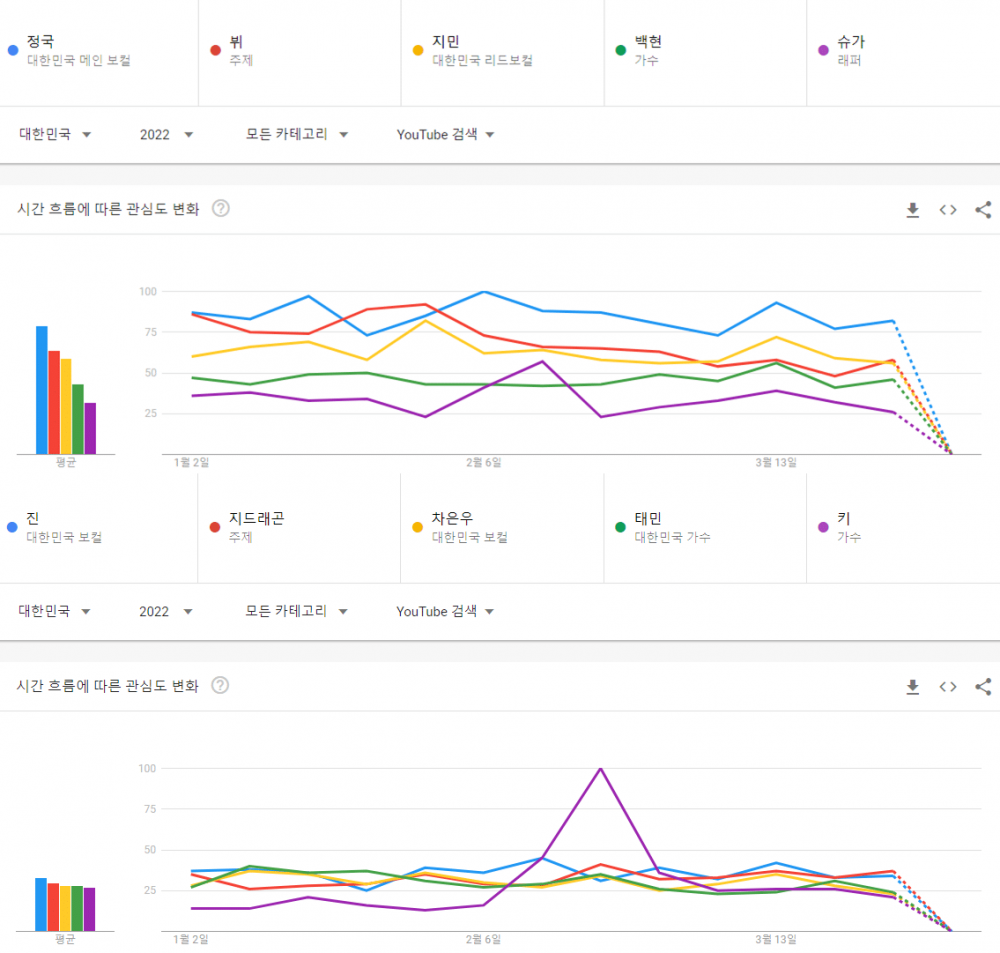The width and height of the screenshot is (1000, 953).
Task: Click embed code icon on top chart
Action: click(948, 210)
